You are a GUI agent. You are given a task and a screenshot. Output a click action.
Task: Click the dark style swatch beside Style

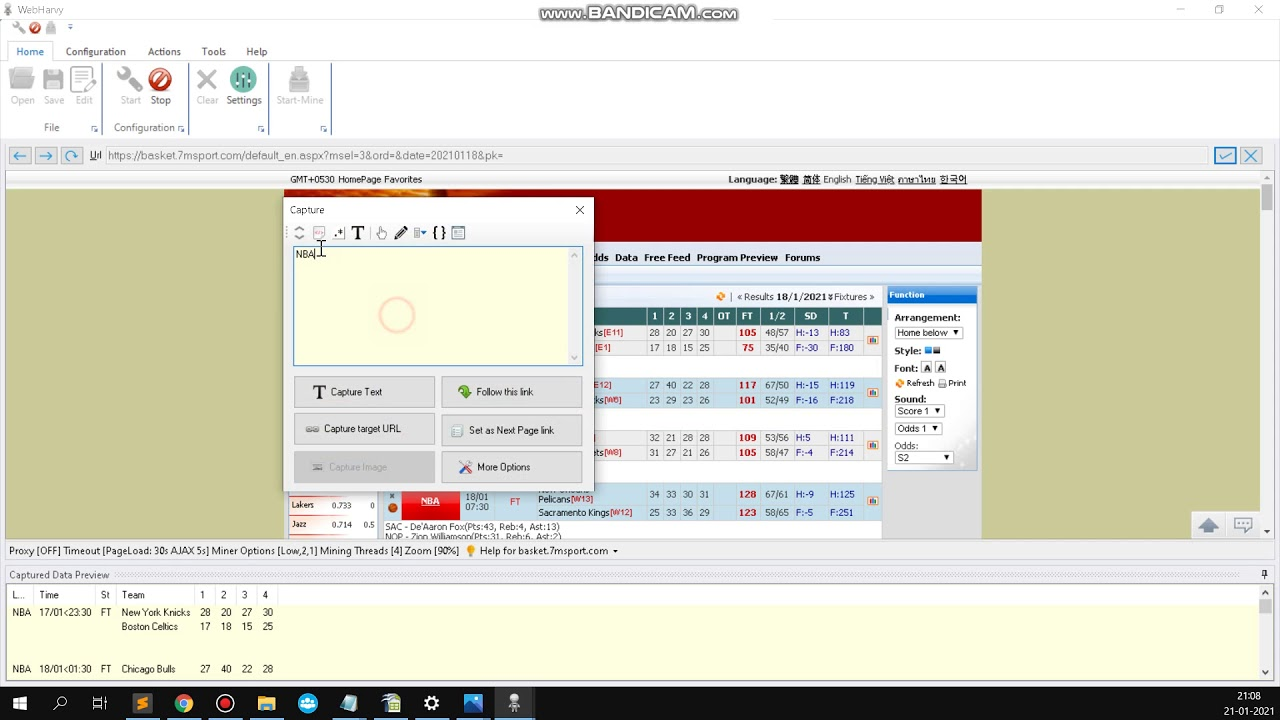click(937, 351)
